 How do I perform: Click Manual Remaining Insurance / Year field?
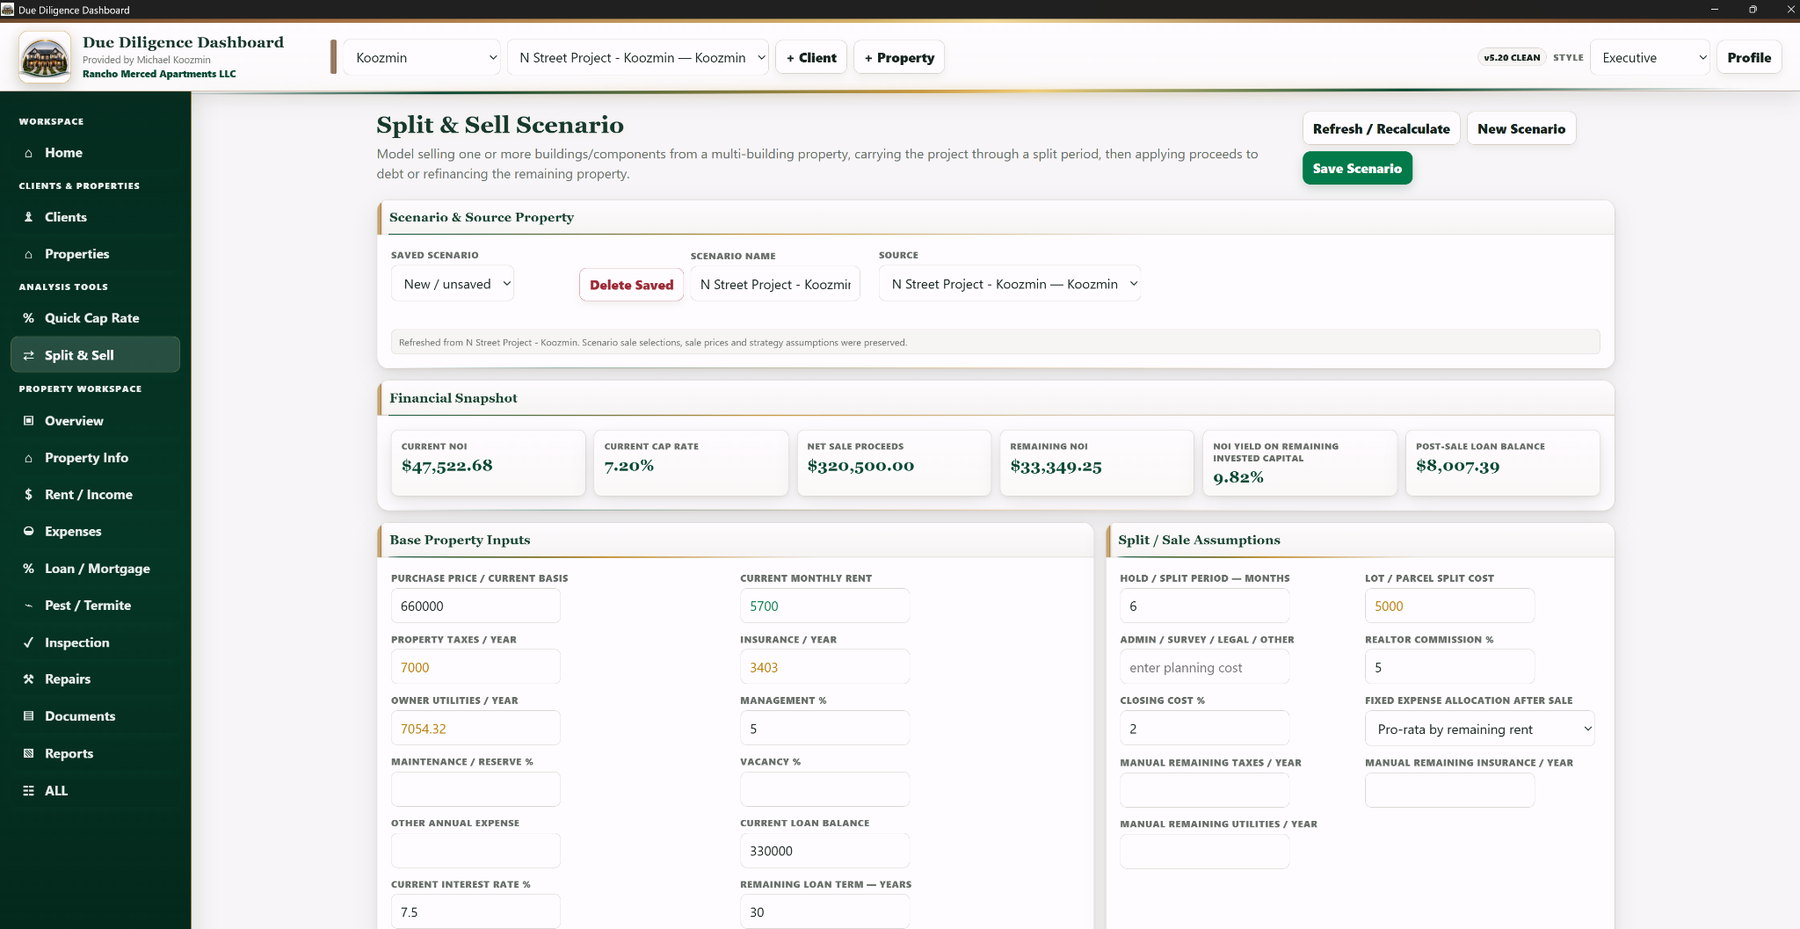[1449, 790]
